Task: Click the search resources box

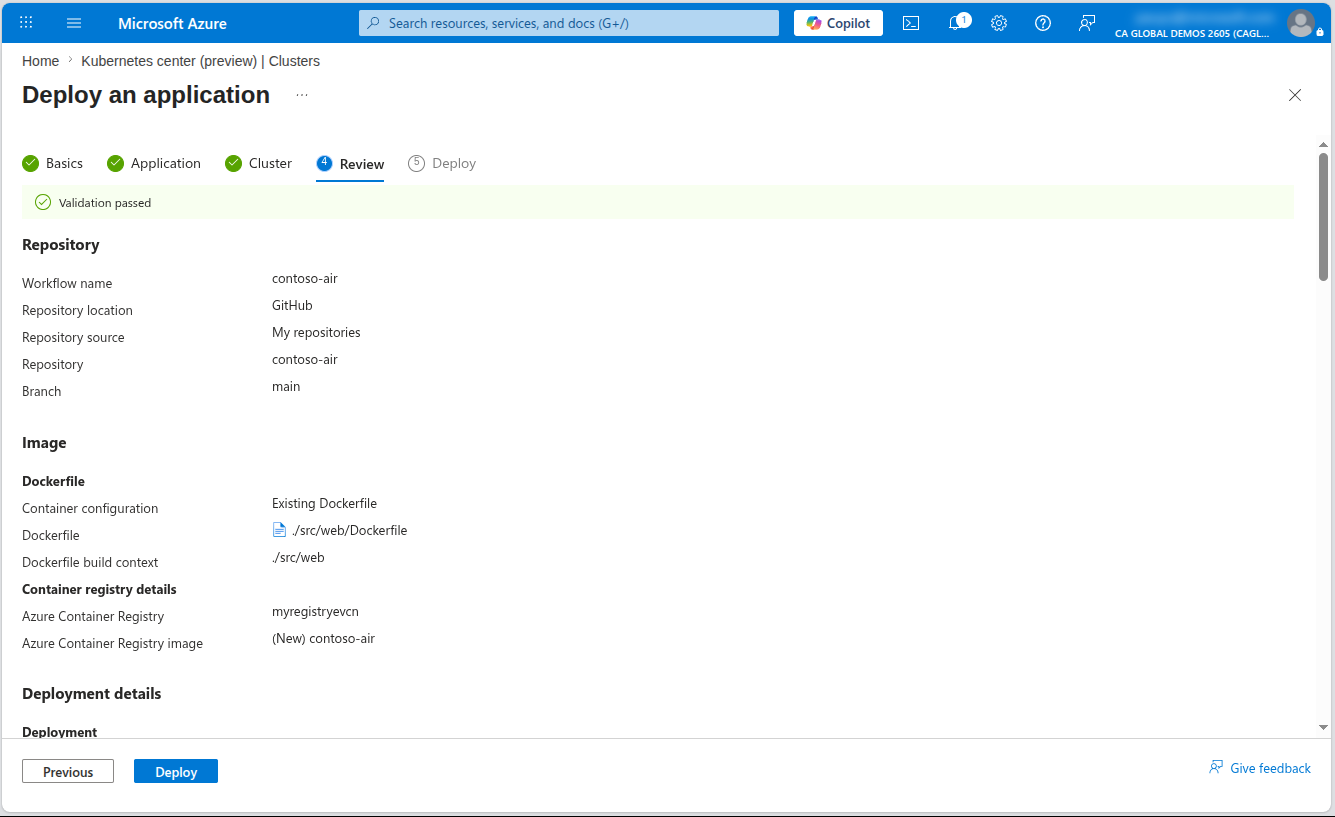Action: tap(569, 23)
